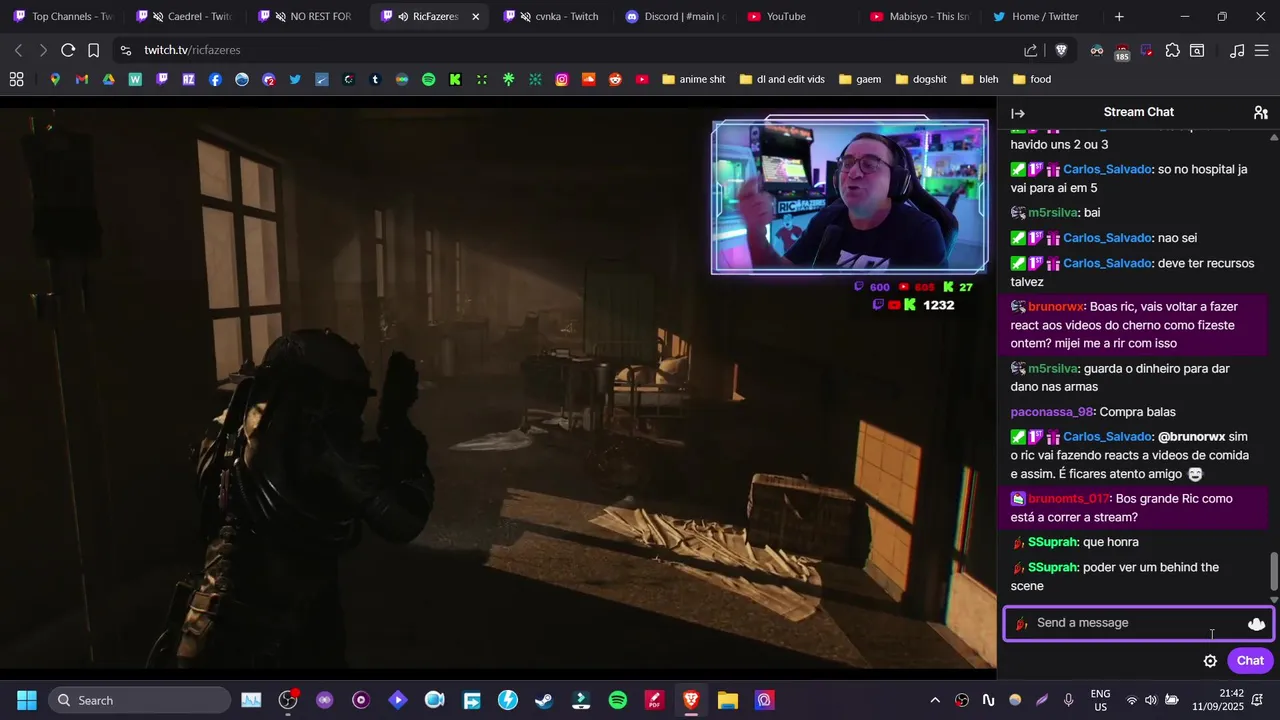Click the @brunorwx mention in chat
Screen dimensions: 1280x720
click(x=1191, y=437)
